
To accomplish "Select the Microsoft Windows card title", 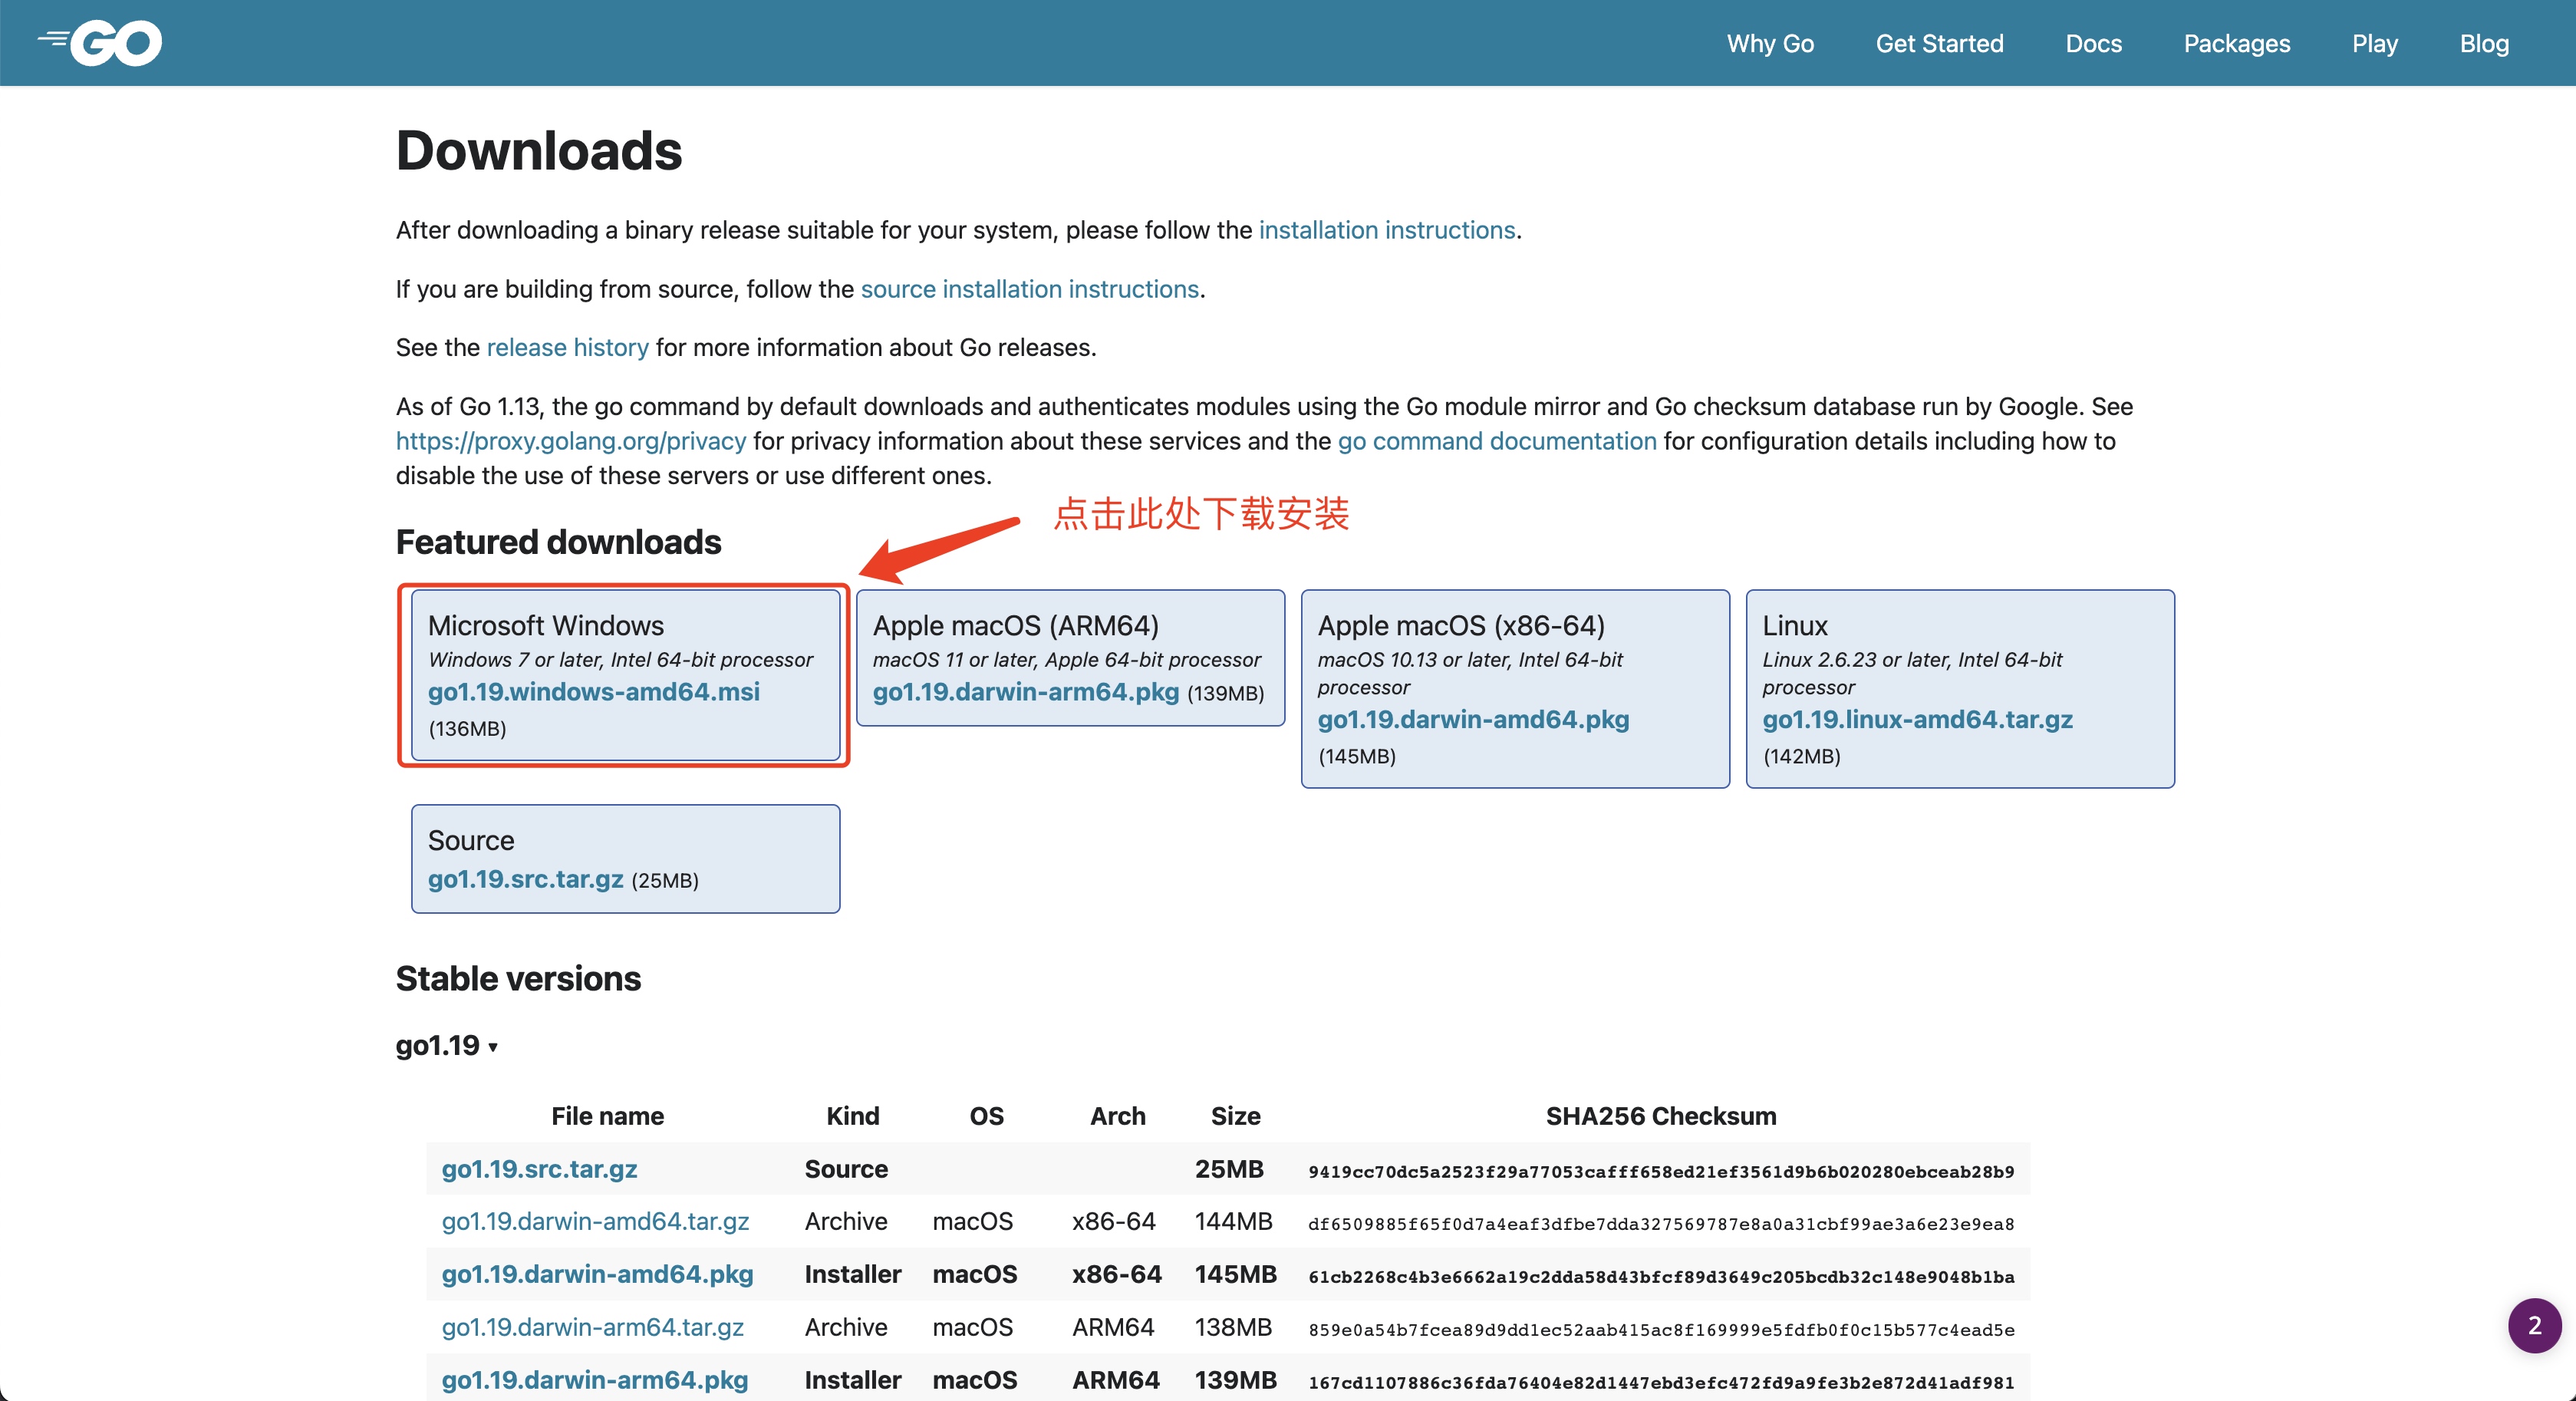I will pos(545,626).
